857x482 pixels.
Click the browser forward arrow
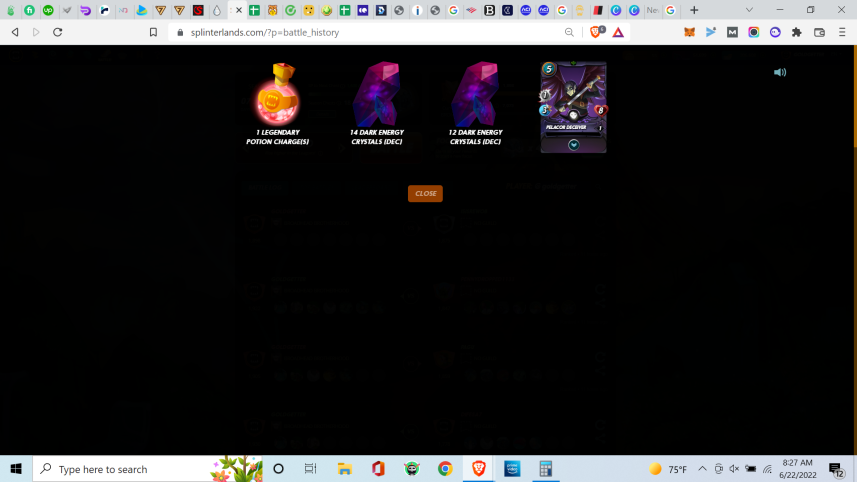[x=36, y=32]
